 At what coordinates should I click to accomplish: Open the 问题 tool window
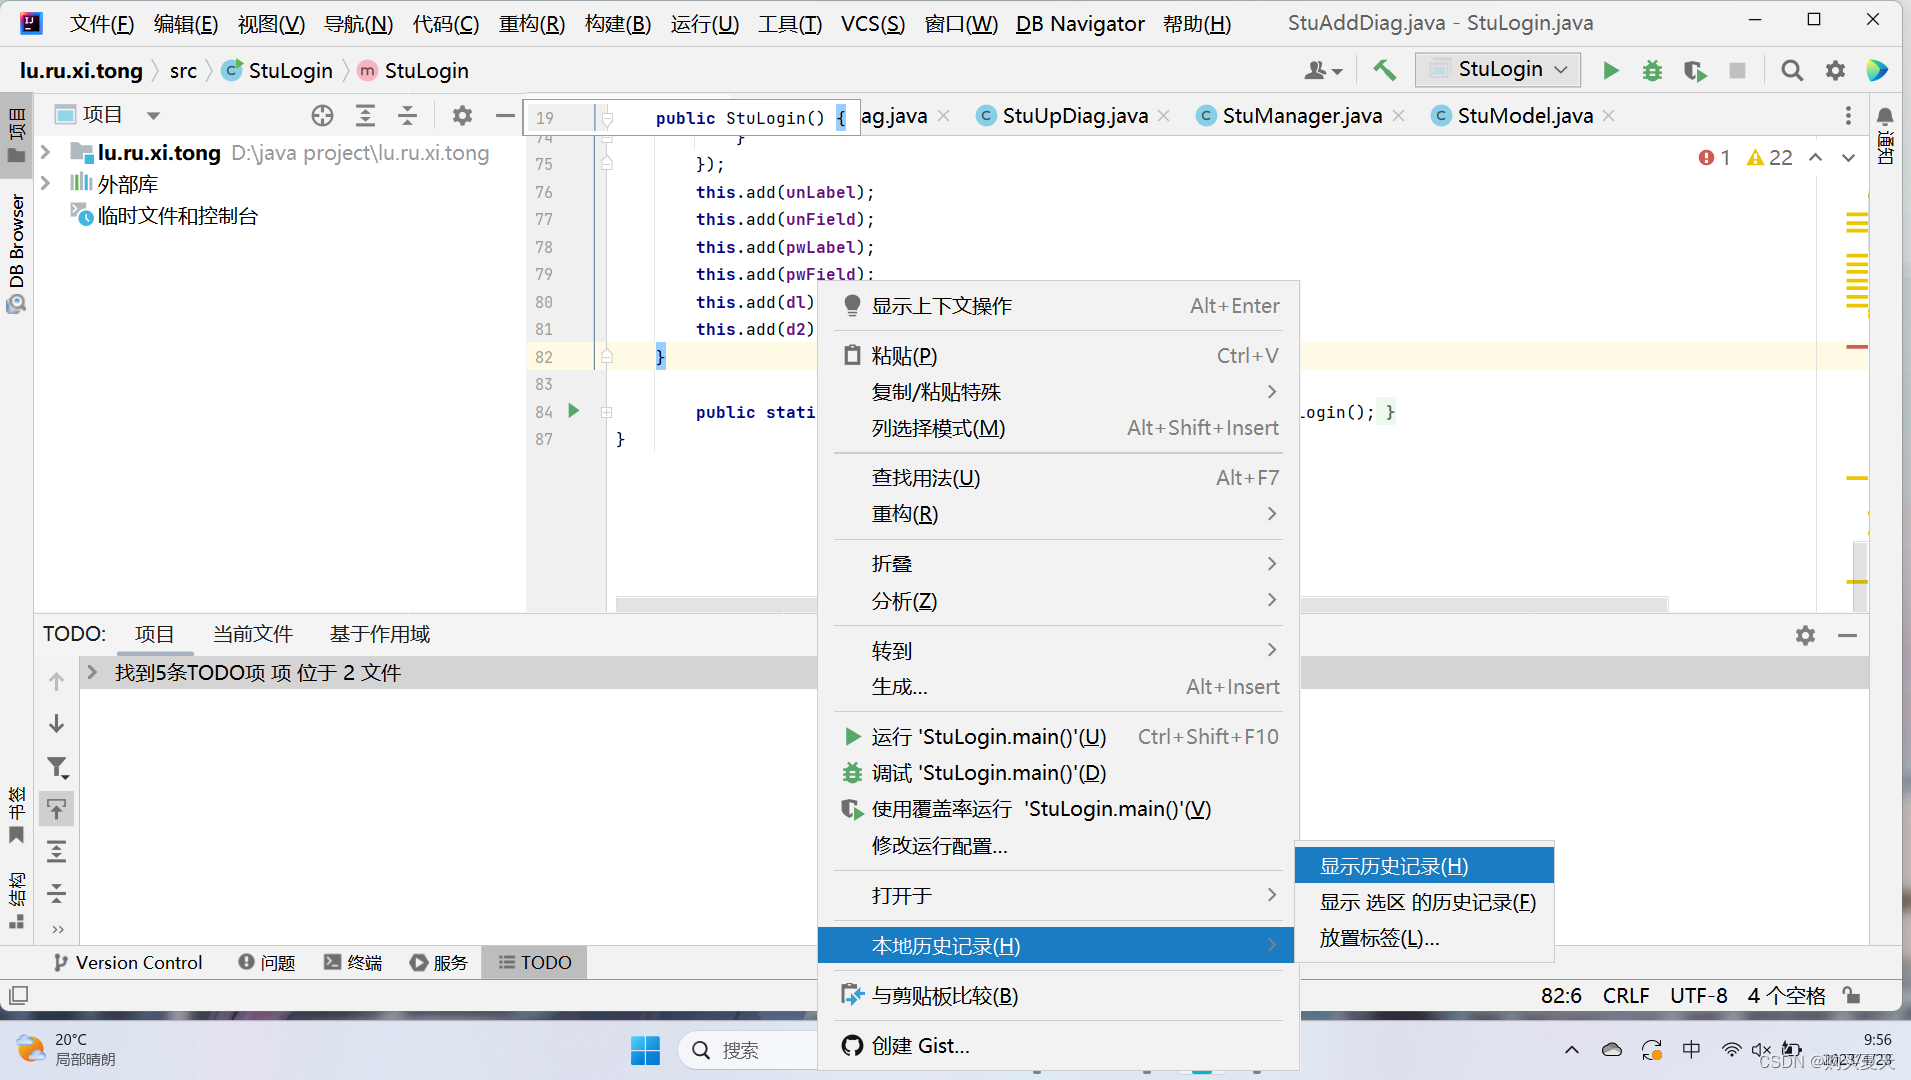point(267,962)
